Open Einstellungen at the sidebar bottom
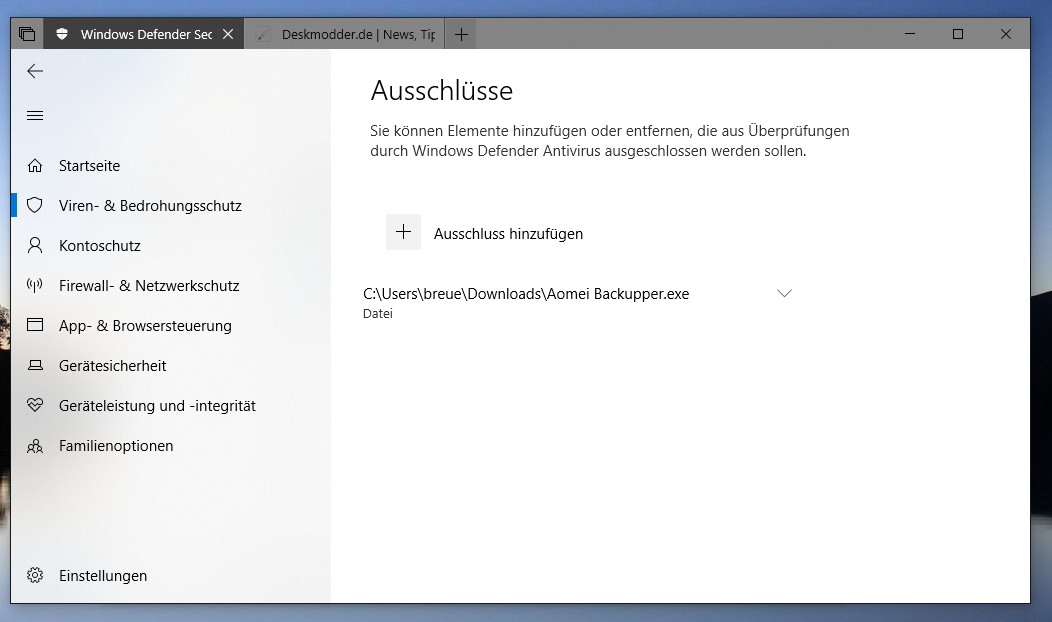 [103, 576]
